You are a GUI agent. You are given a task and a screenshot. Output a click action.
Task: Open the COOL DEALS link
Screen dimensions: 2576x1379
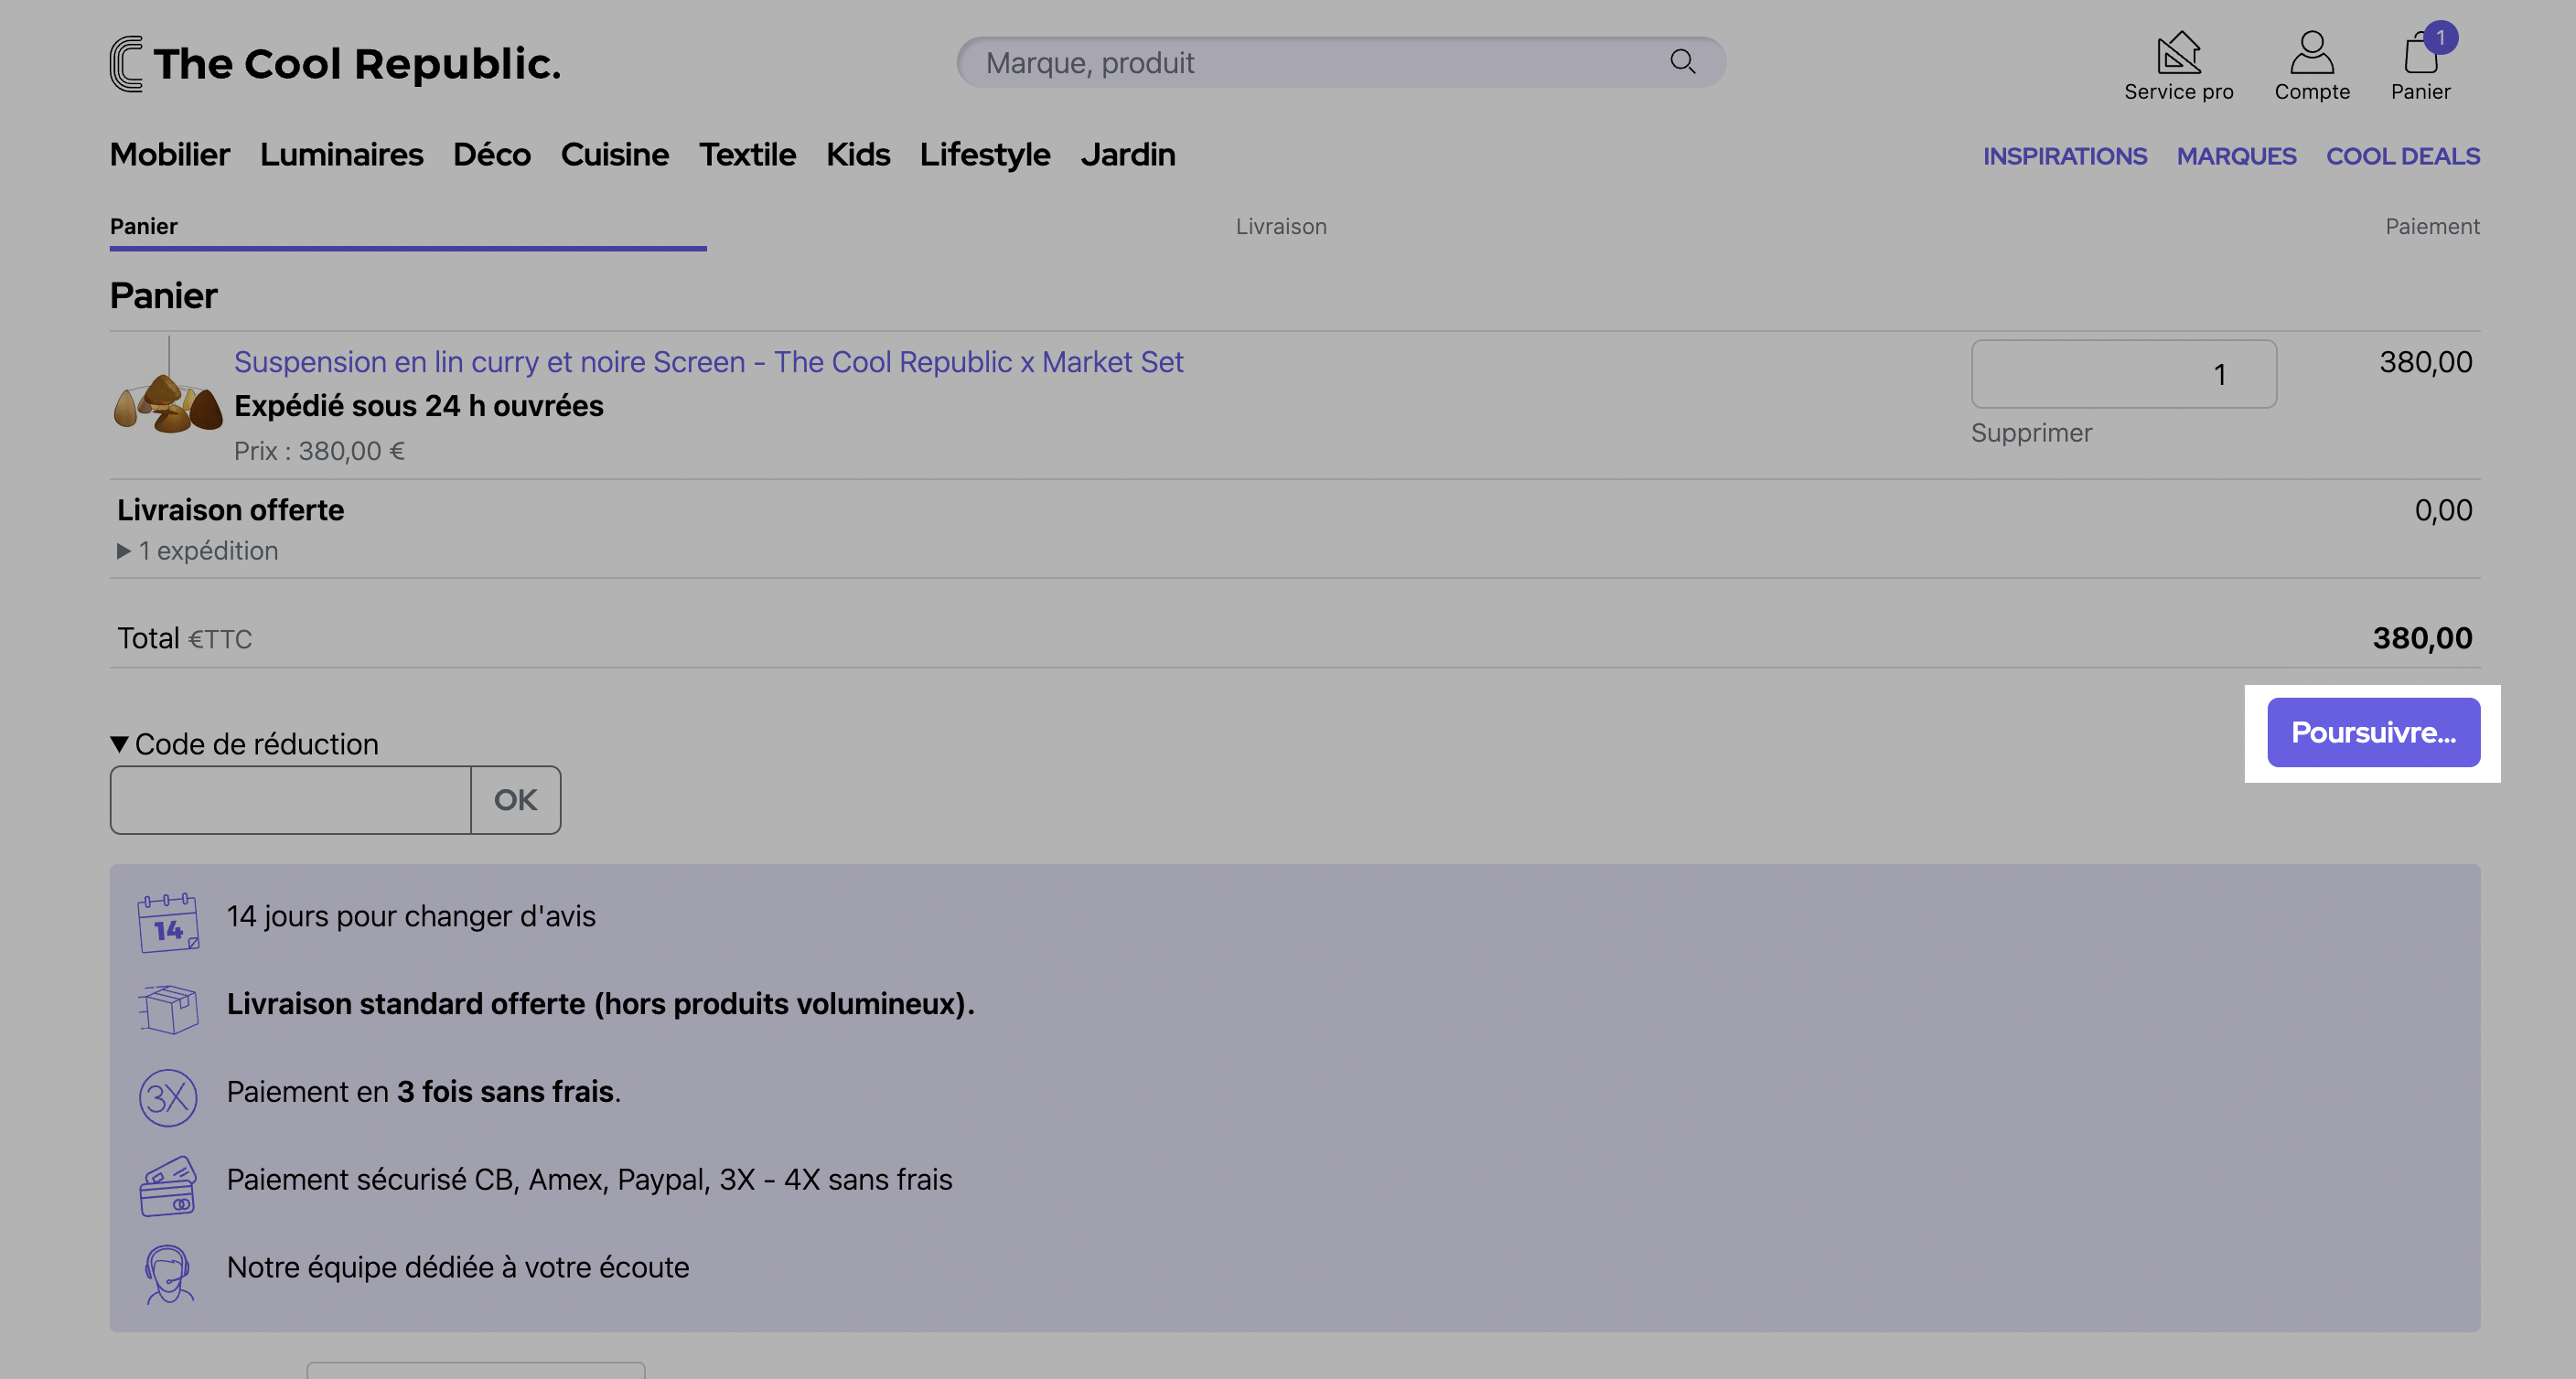pos(2403,156)
